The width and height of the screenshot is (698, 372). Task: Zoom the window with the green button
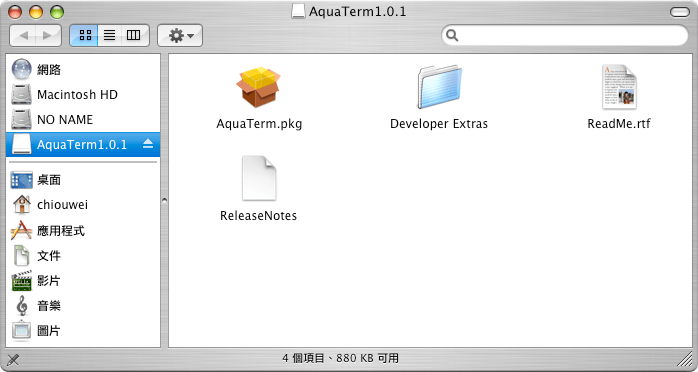[x=57, y=12]
